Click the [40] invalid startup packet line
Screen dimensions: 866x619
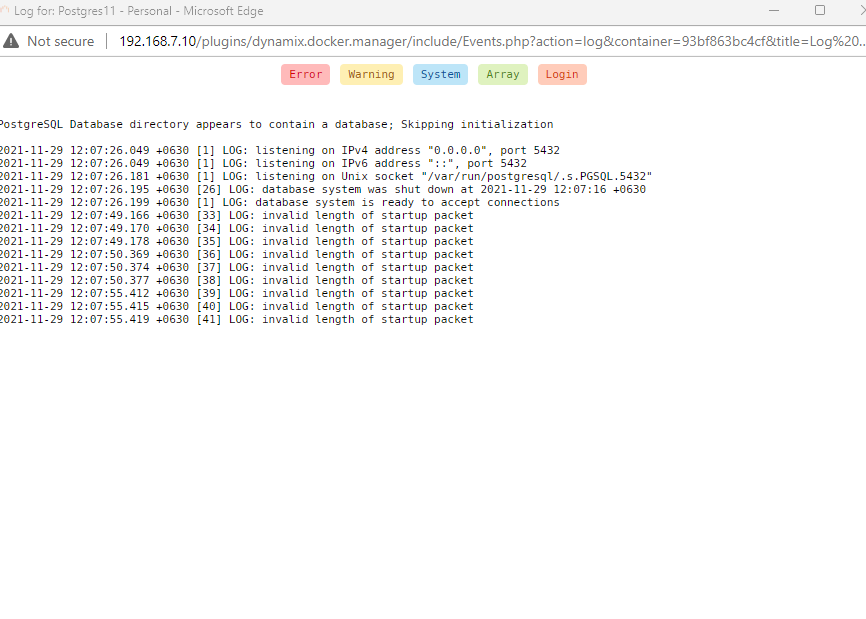[x=236, y=306]
